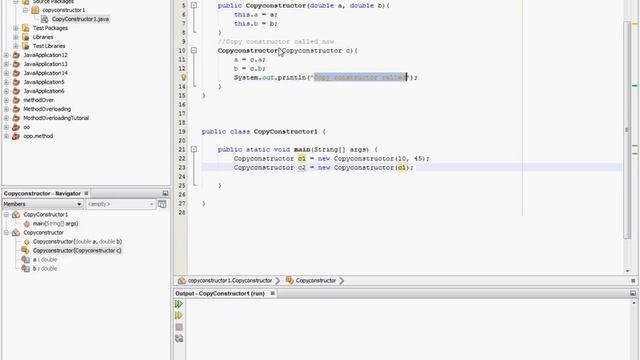
Task: Select Copyconstructor(Copyconstructor c) member
Action: tap(77, 251)
